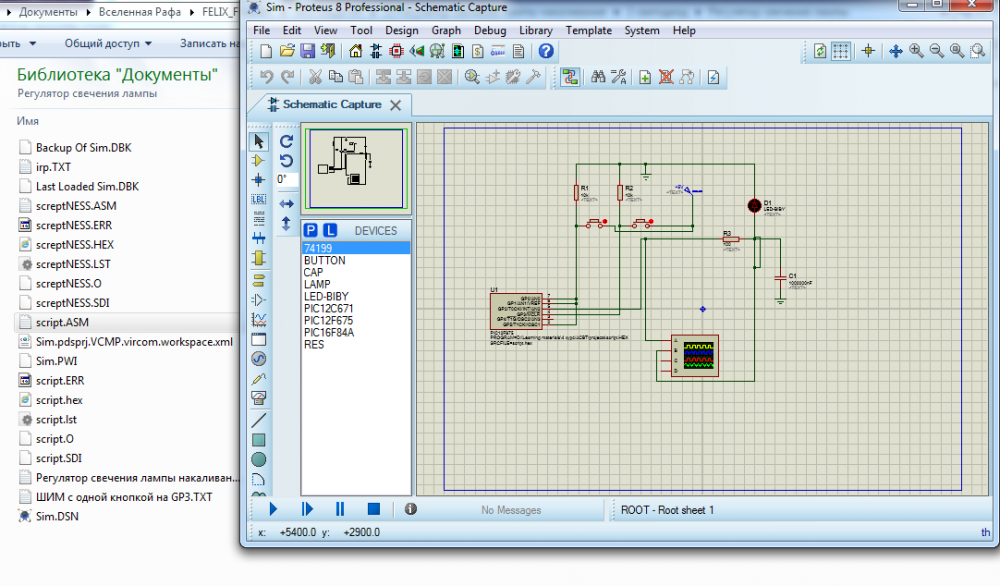The width and height of the screenshot is (1000, 586).
Task: Click the Save Project icon in toolbar
Action: tap(307, 51)
